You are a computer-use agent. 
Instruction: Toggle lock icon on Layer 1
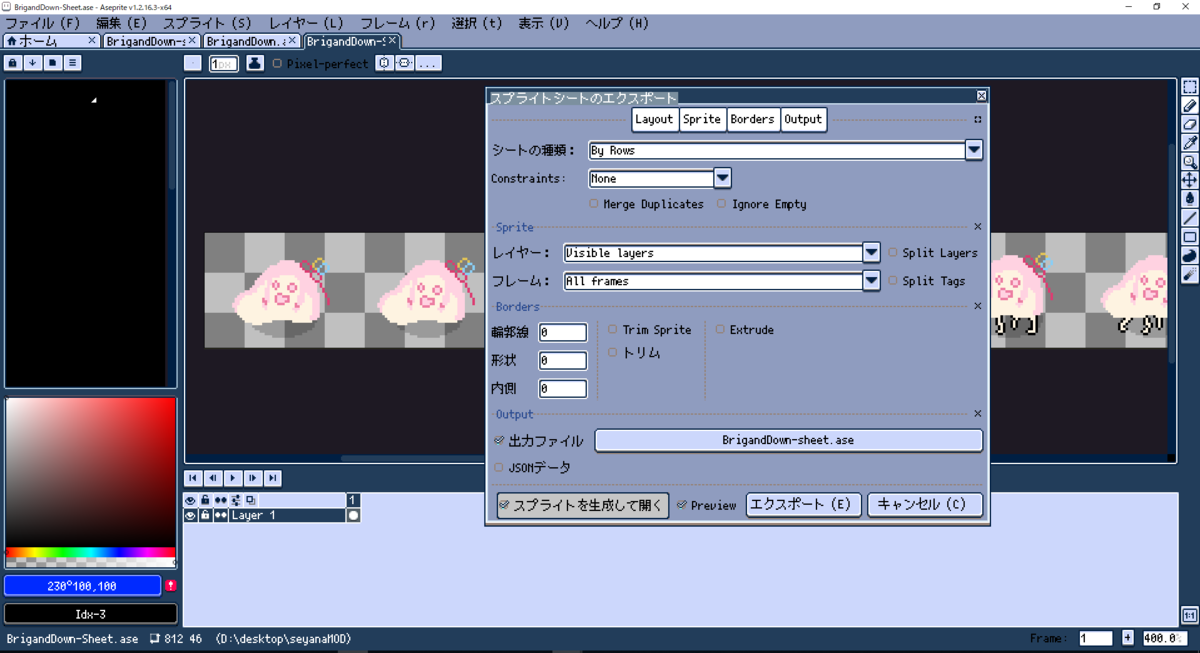(x=205, y=516)
